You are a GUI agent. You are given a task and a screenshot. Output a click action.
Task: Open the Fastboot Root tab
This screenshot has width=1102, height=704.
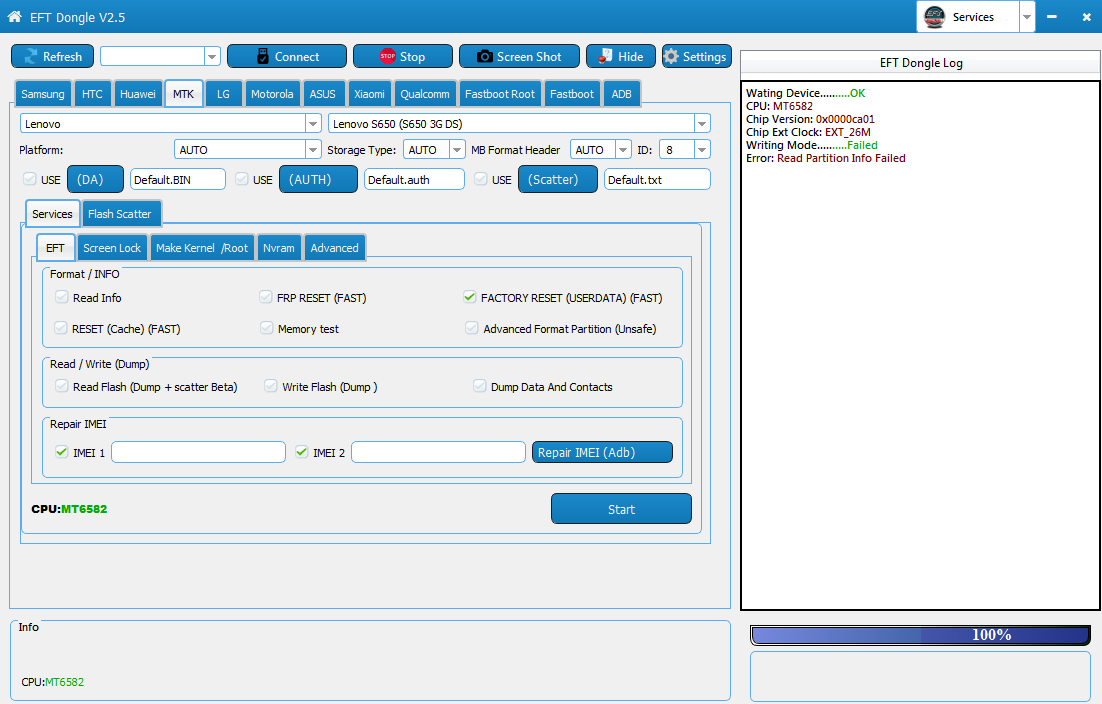click(500, 93)
